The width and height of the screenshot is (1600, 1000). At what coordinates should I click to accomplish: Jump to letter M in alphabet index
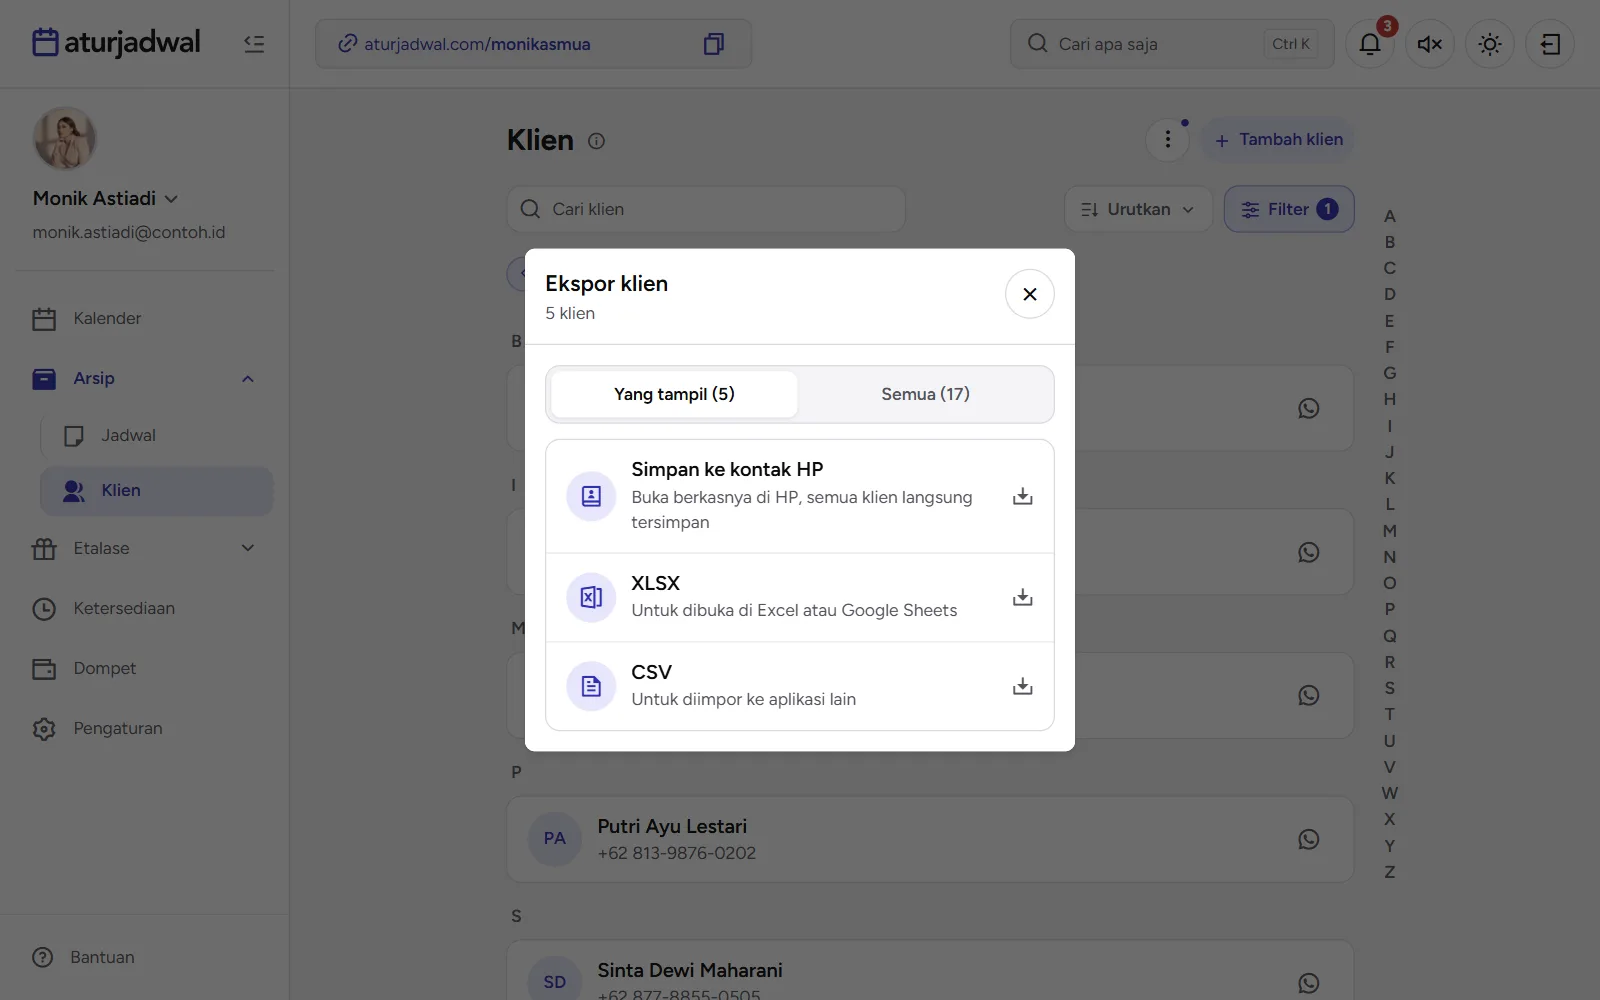click(x=1389, y=531)
